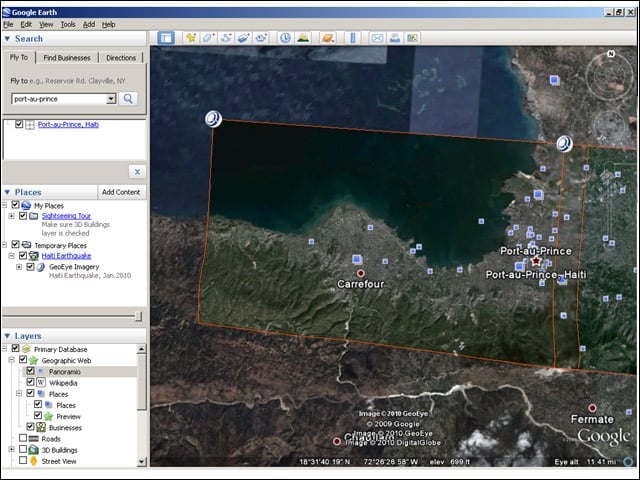This screenshot has width=640, height=480.
Task: Toggle the My Places checkbox
Action: 15,204
